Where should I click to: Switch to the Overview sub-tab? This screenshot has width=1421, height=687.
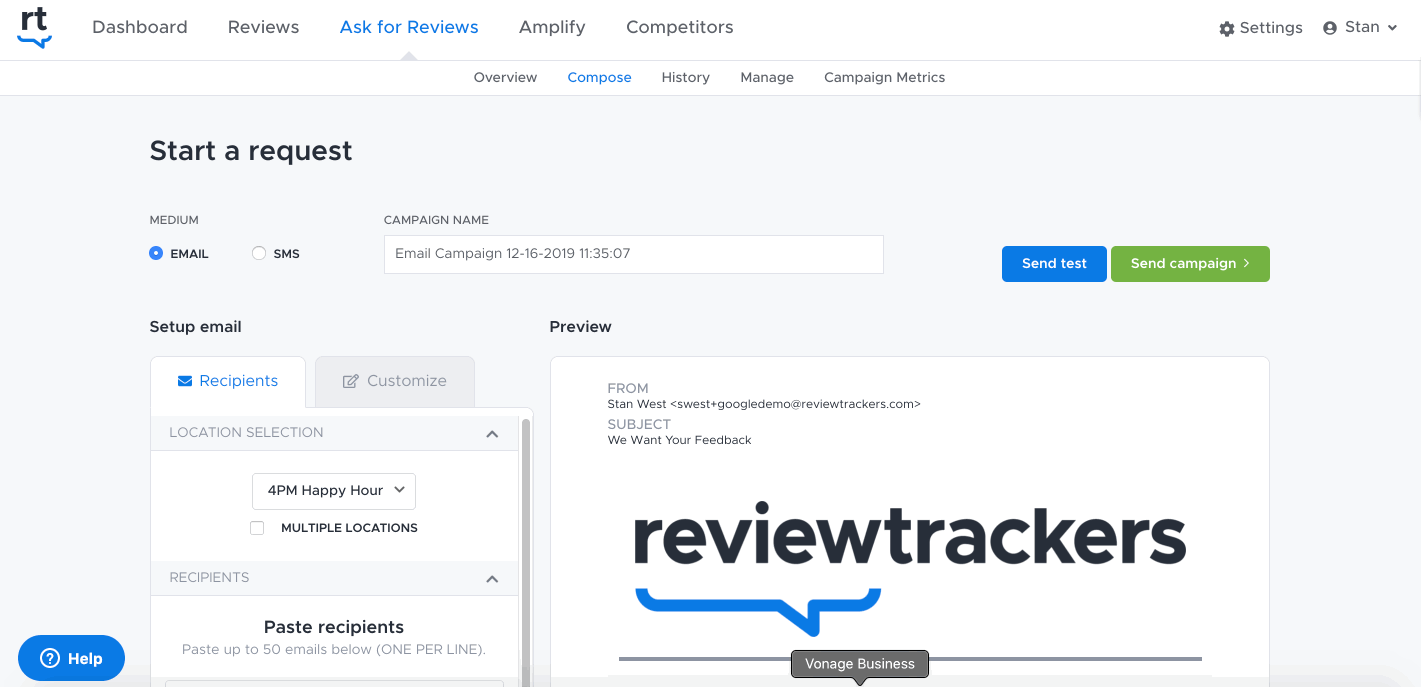(505, 77)
